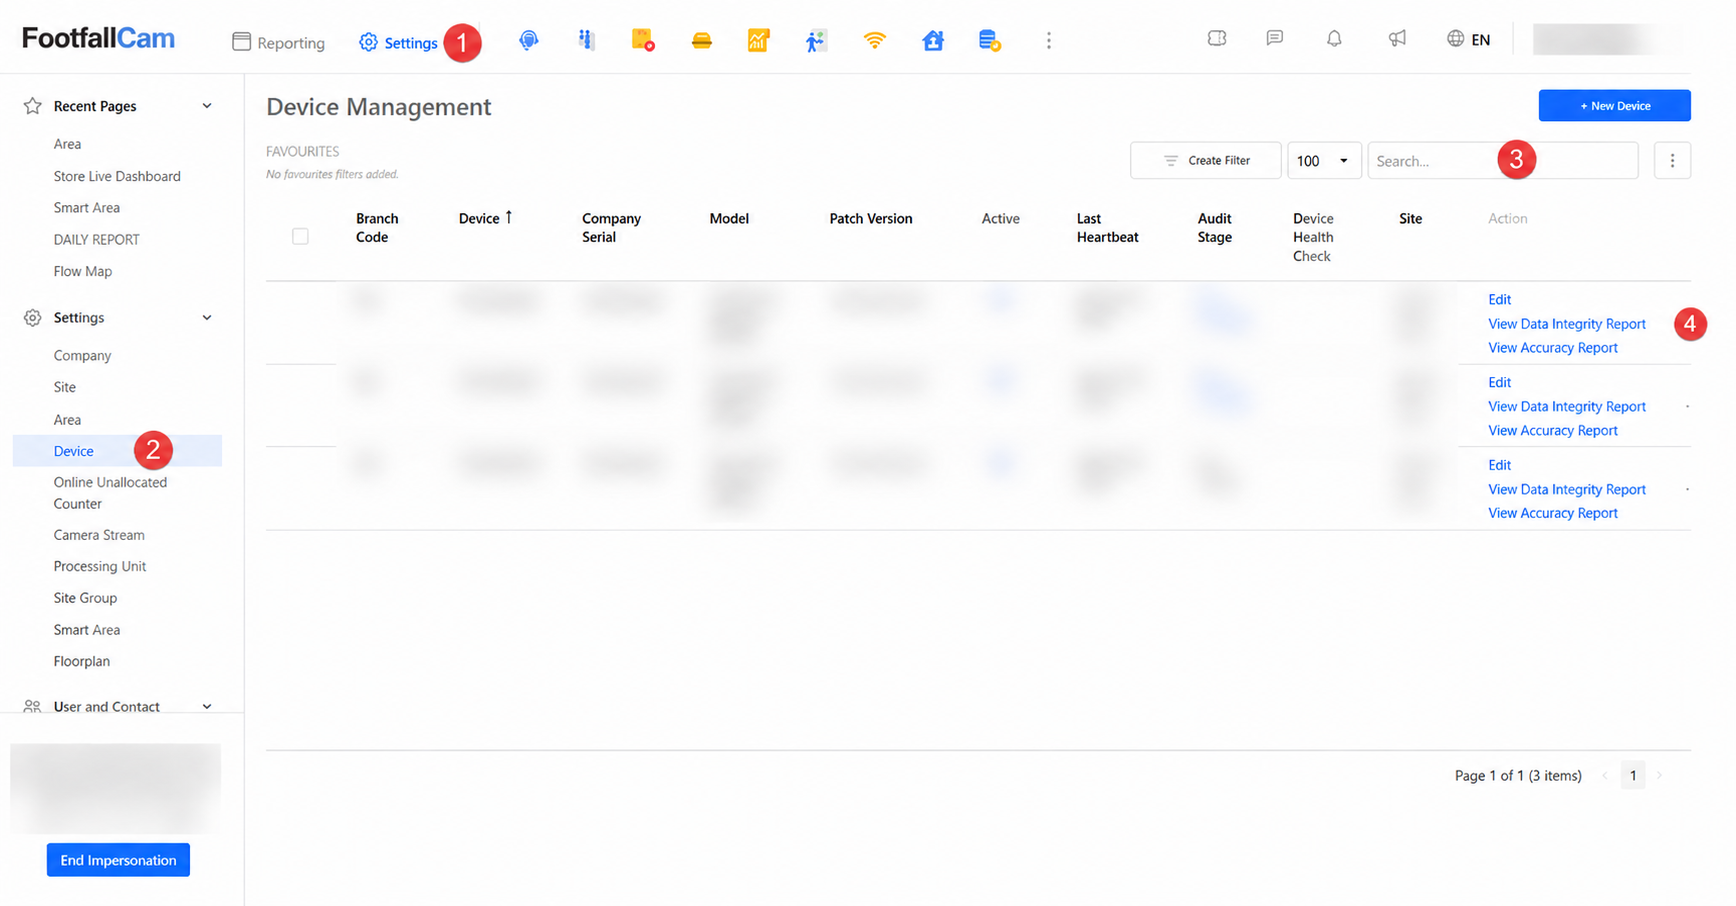Open the top bar three-dot overflow menu
Image resolution: width=1736 pixels, height=906 pixels.
pyautogui.click(x=1048, y=40)
